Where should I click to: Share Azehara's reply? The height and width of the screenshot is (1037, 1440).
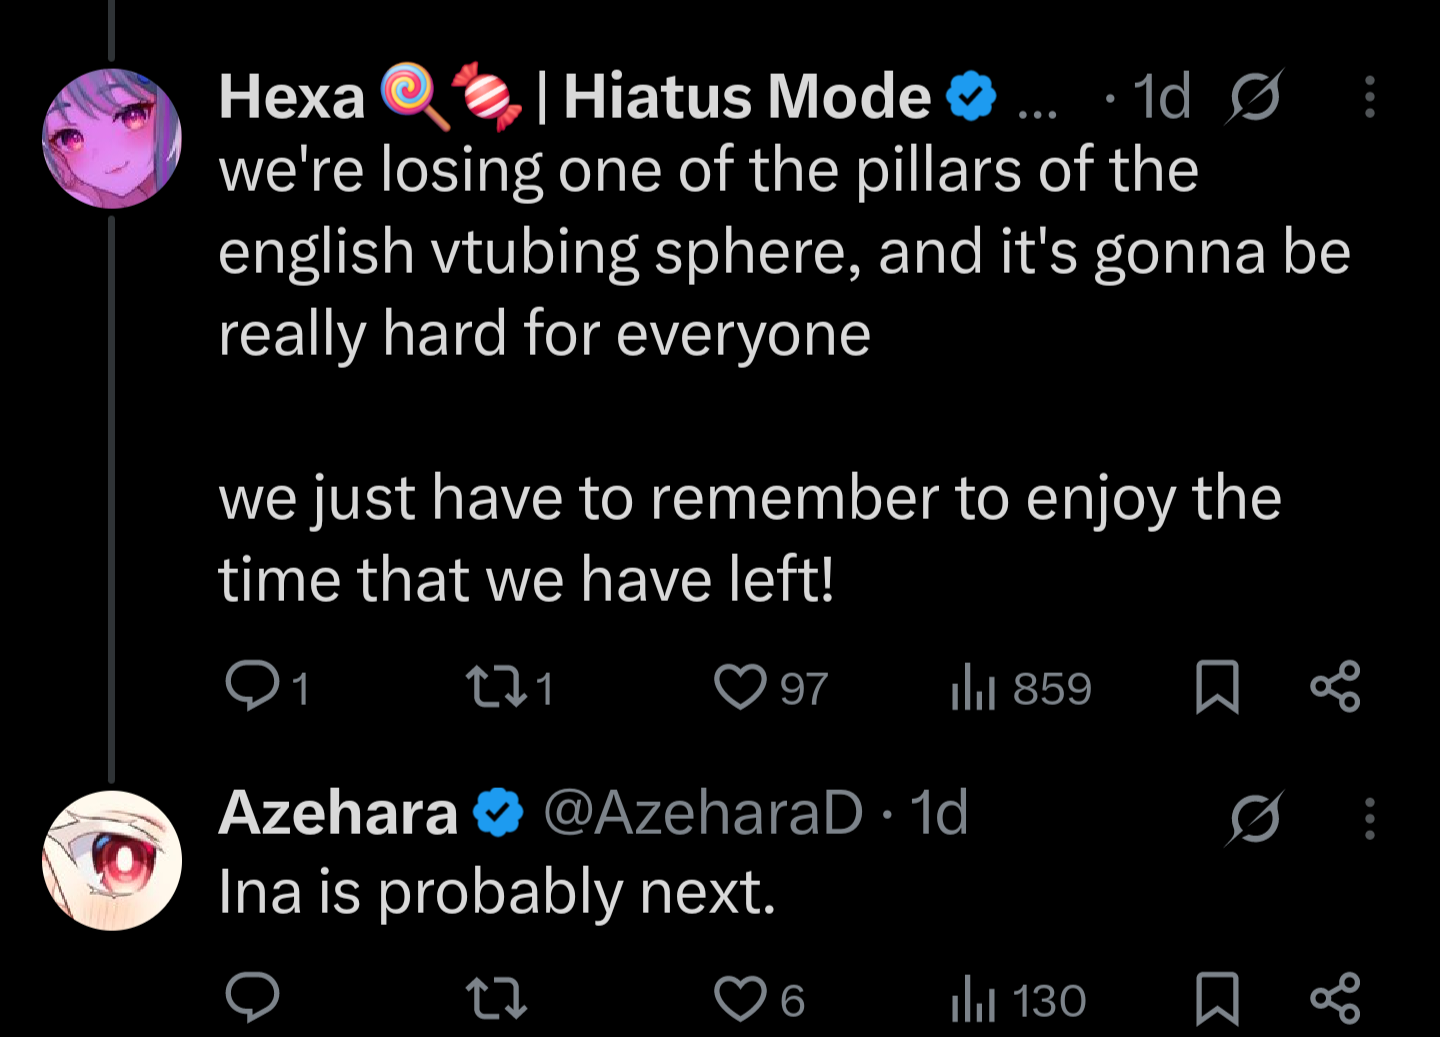coord(1335,998)
